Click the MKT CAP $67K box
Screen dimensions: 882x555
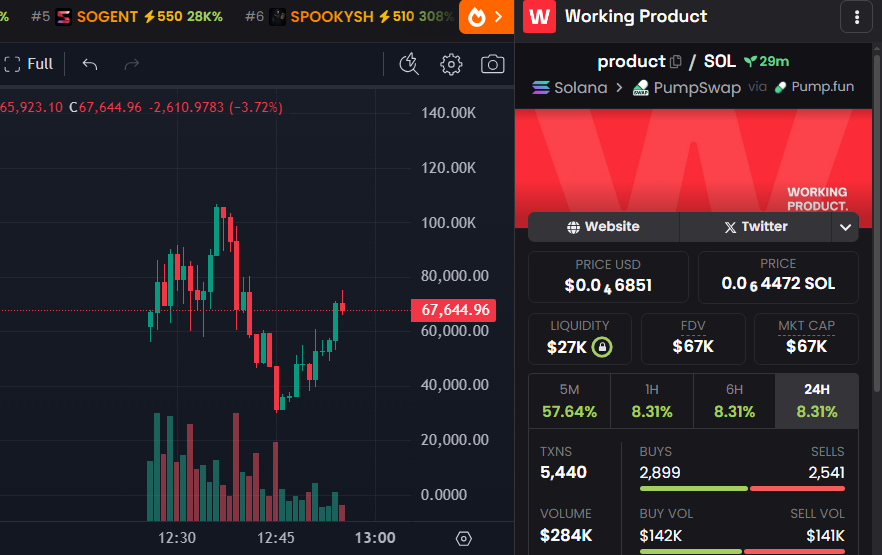806,339
